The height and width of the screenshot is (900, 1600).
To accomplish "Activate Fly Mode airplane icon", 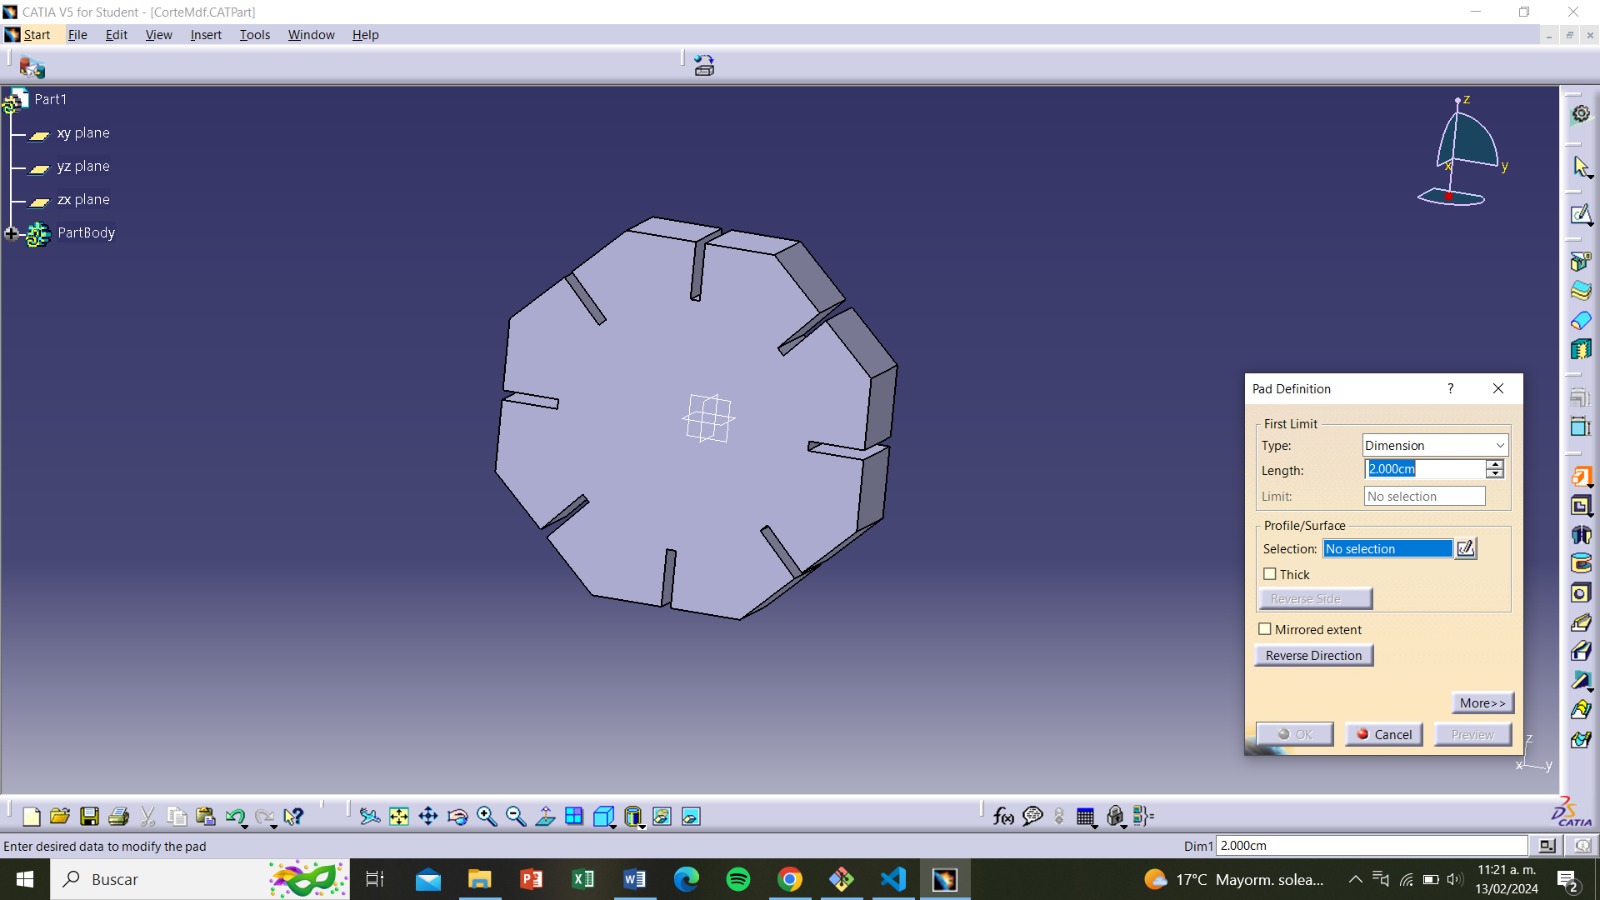I will (370, 817).
